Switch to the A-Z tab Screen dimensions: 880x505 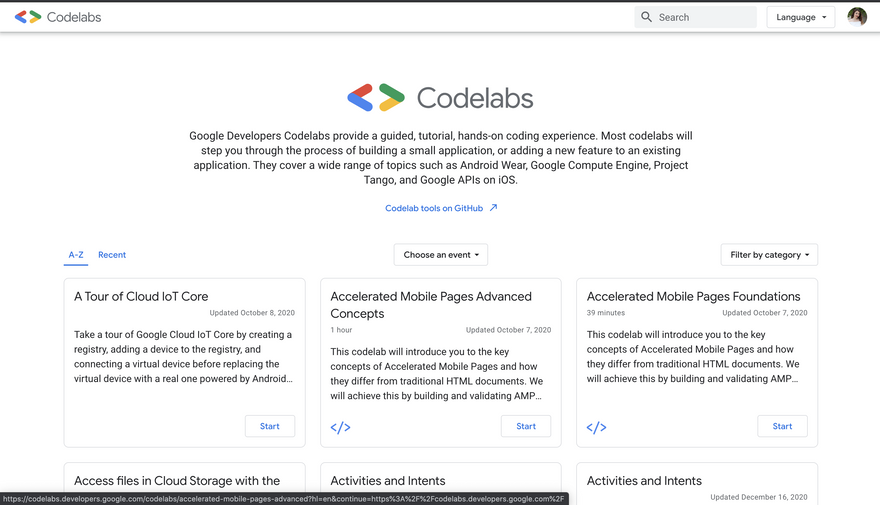[76, 255]
